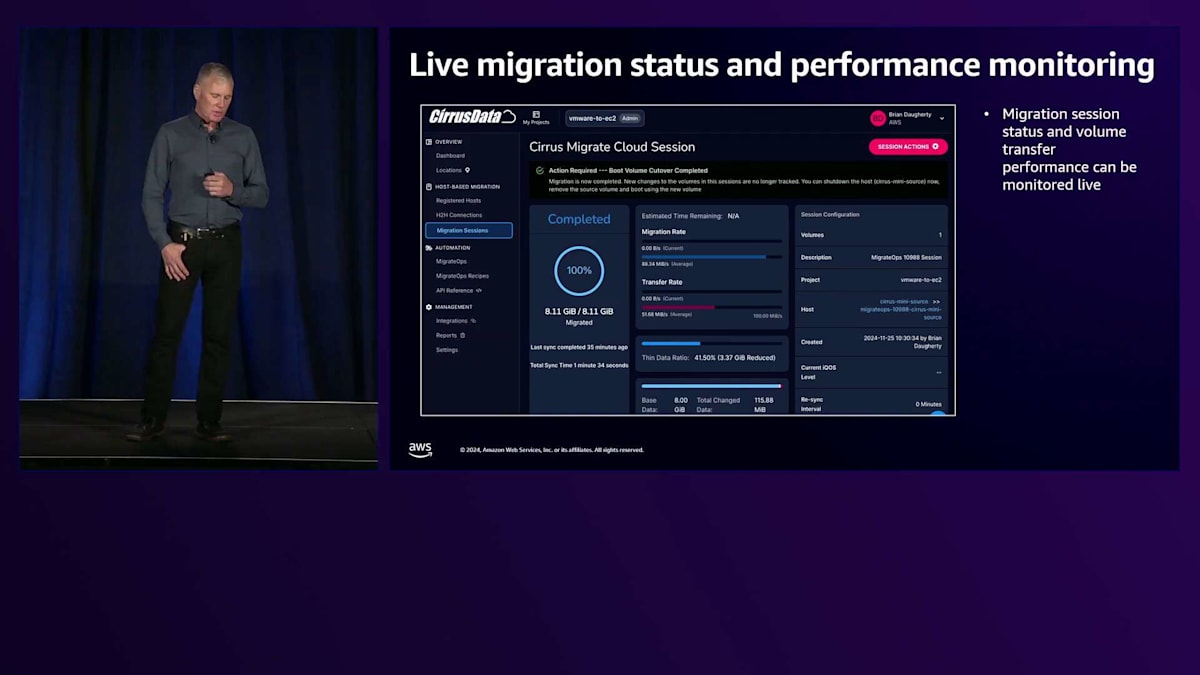Click the Transfer Rate average bar
This screenshot has width=1200, height=675.
point(711,307)
